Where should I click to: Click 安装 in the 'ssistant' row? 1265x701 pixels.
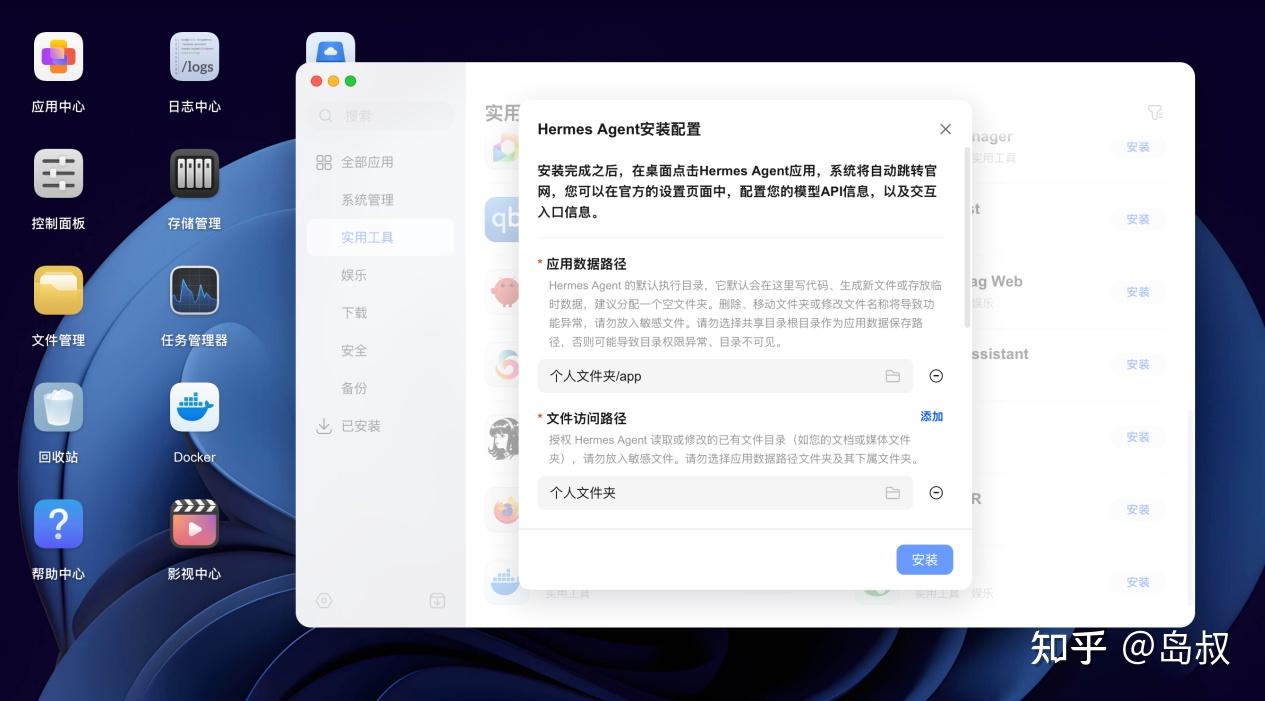click(1138, 364)
